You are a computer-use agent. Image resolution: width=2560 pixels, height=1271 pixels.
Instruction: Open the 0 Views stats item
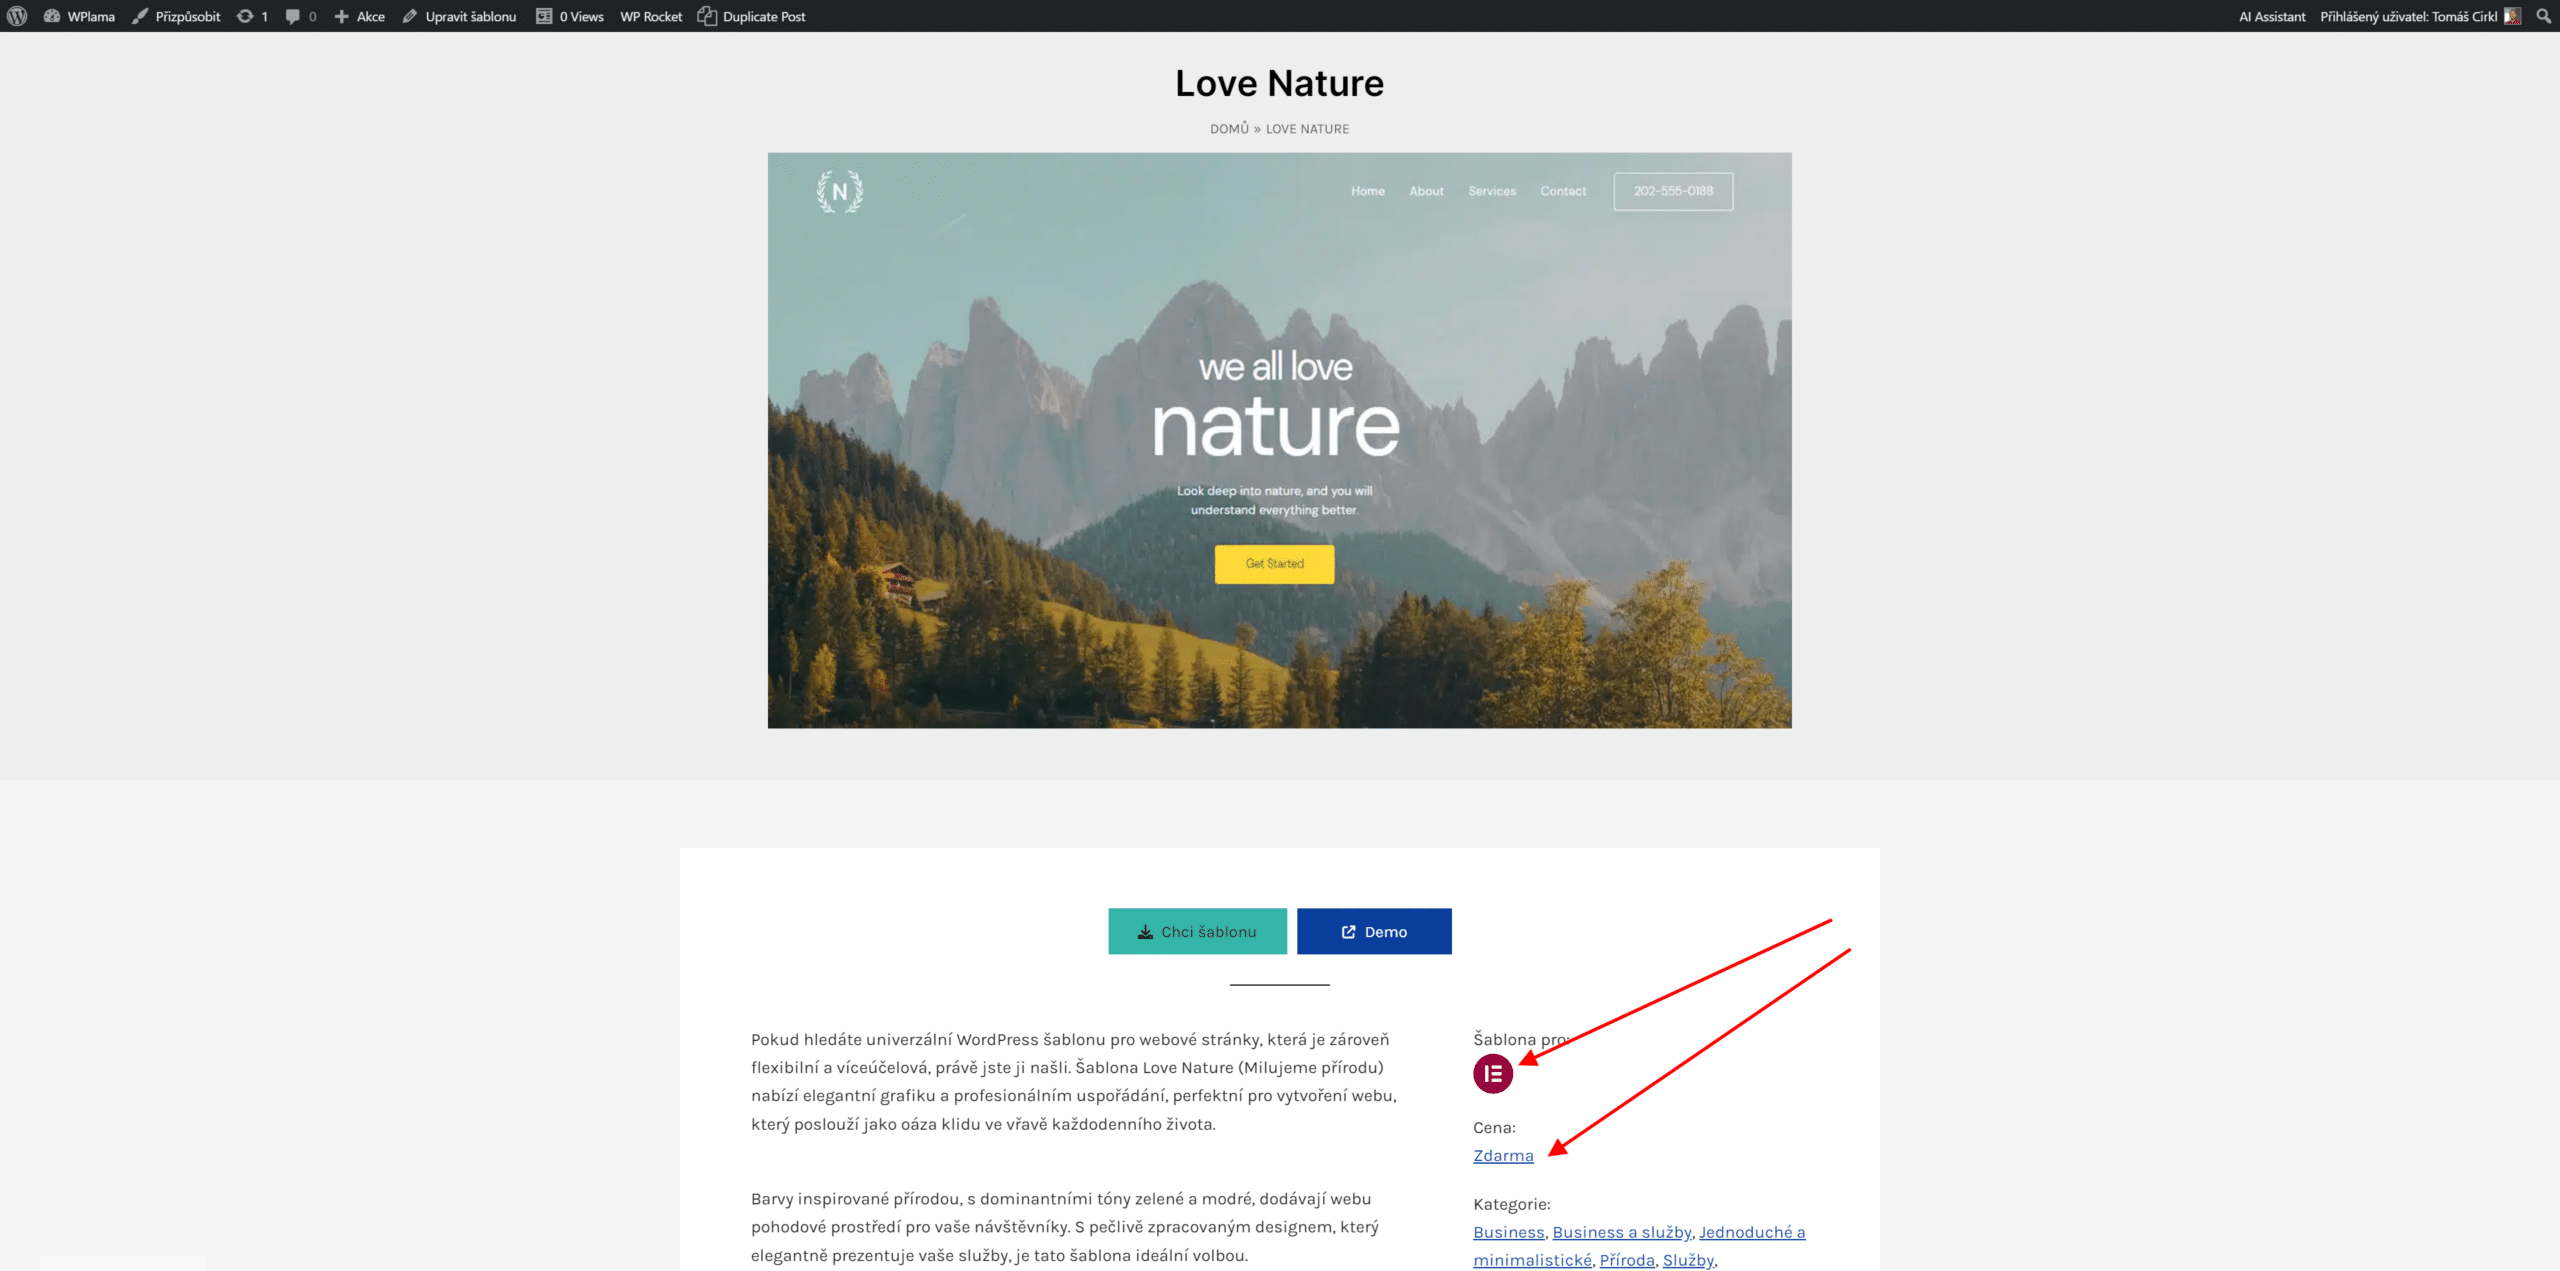570,16
